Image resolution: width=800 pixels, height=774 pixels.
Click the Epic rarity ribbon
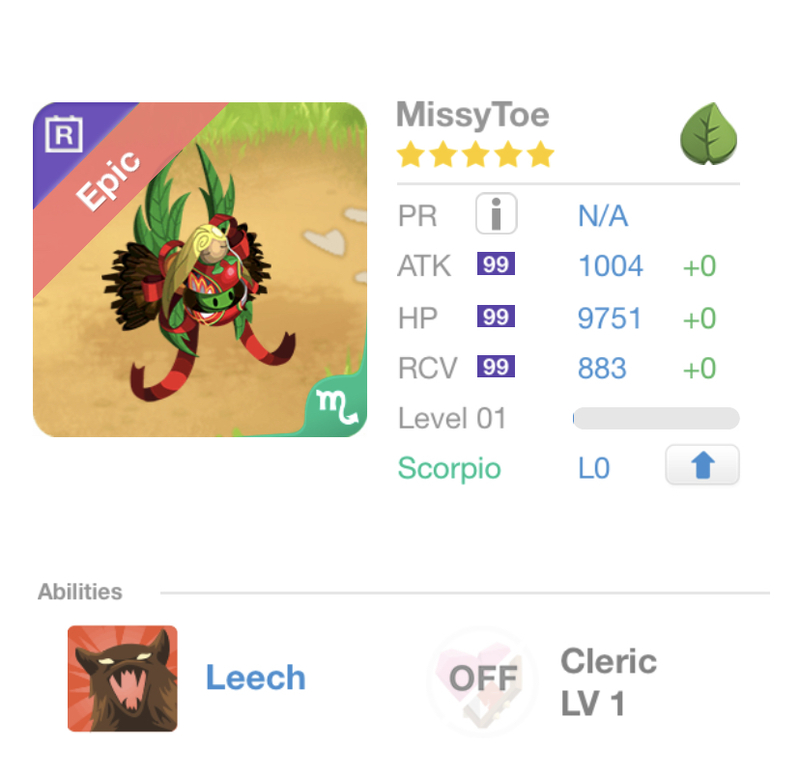107,180
